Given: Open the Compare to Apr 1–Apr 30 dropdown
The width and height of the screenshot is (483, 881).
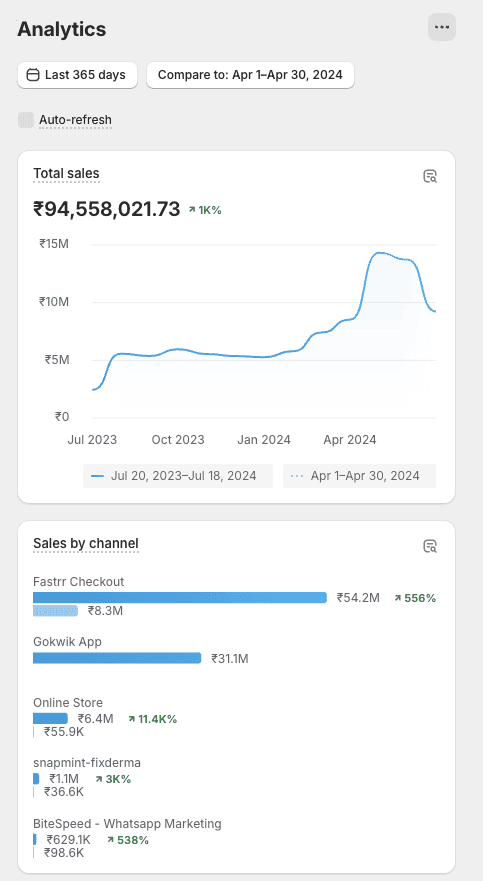Looking at the screenshot, I should pos(250,75).
